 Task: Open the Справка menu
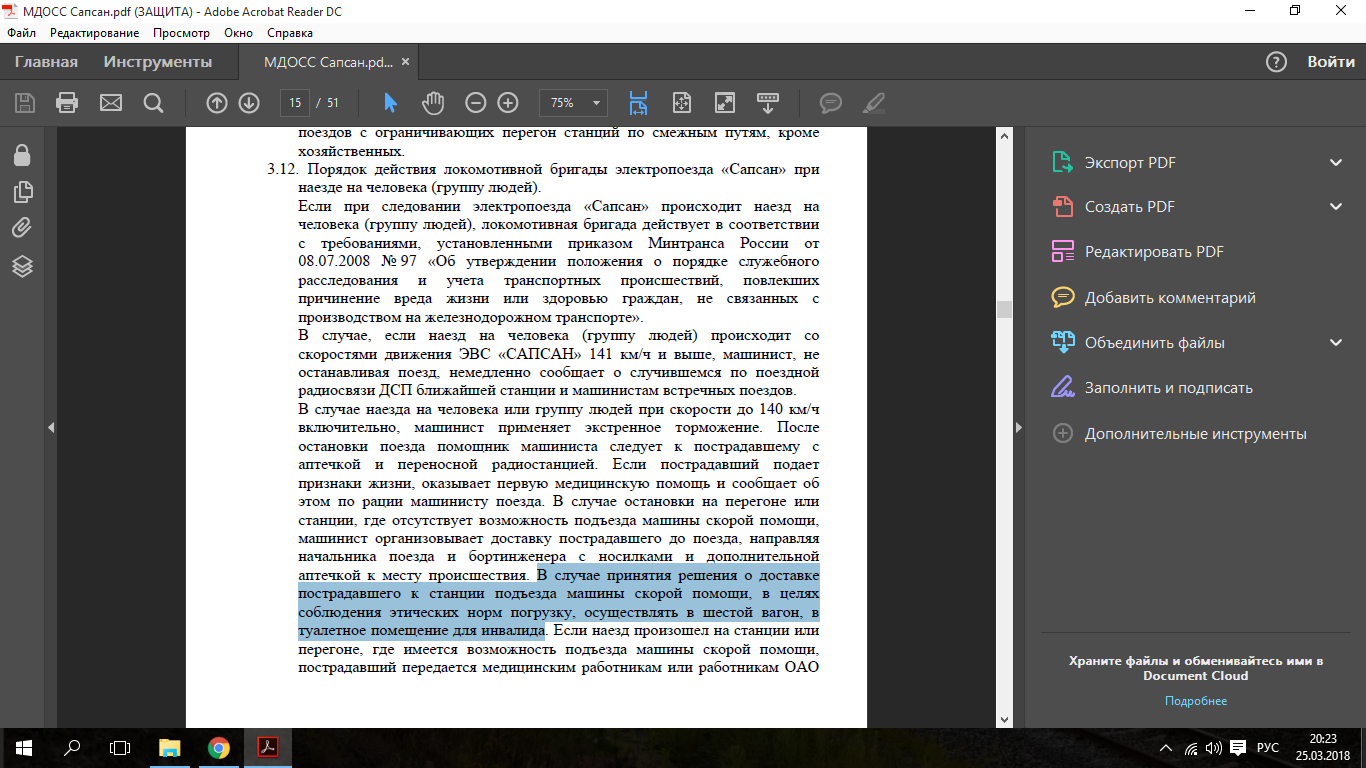(291, 33)
